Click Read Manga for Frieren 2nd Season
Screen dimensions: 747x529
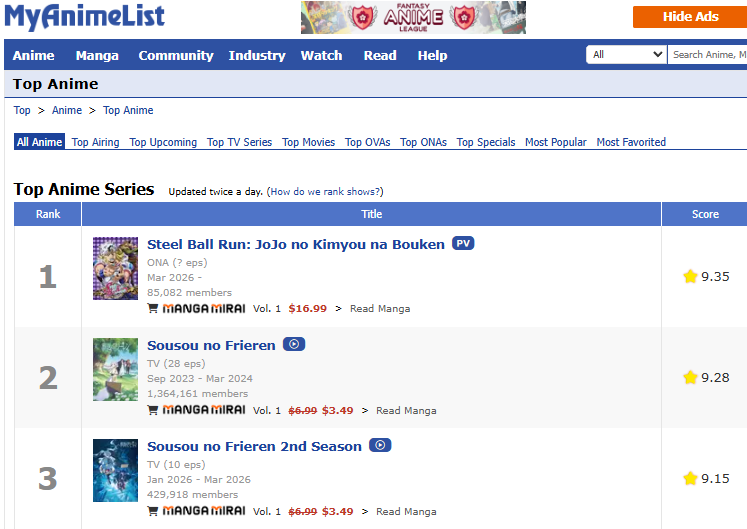(x=406, y=511)
